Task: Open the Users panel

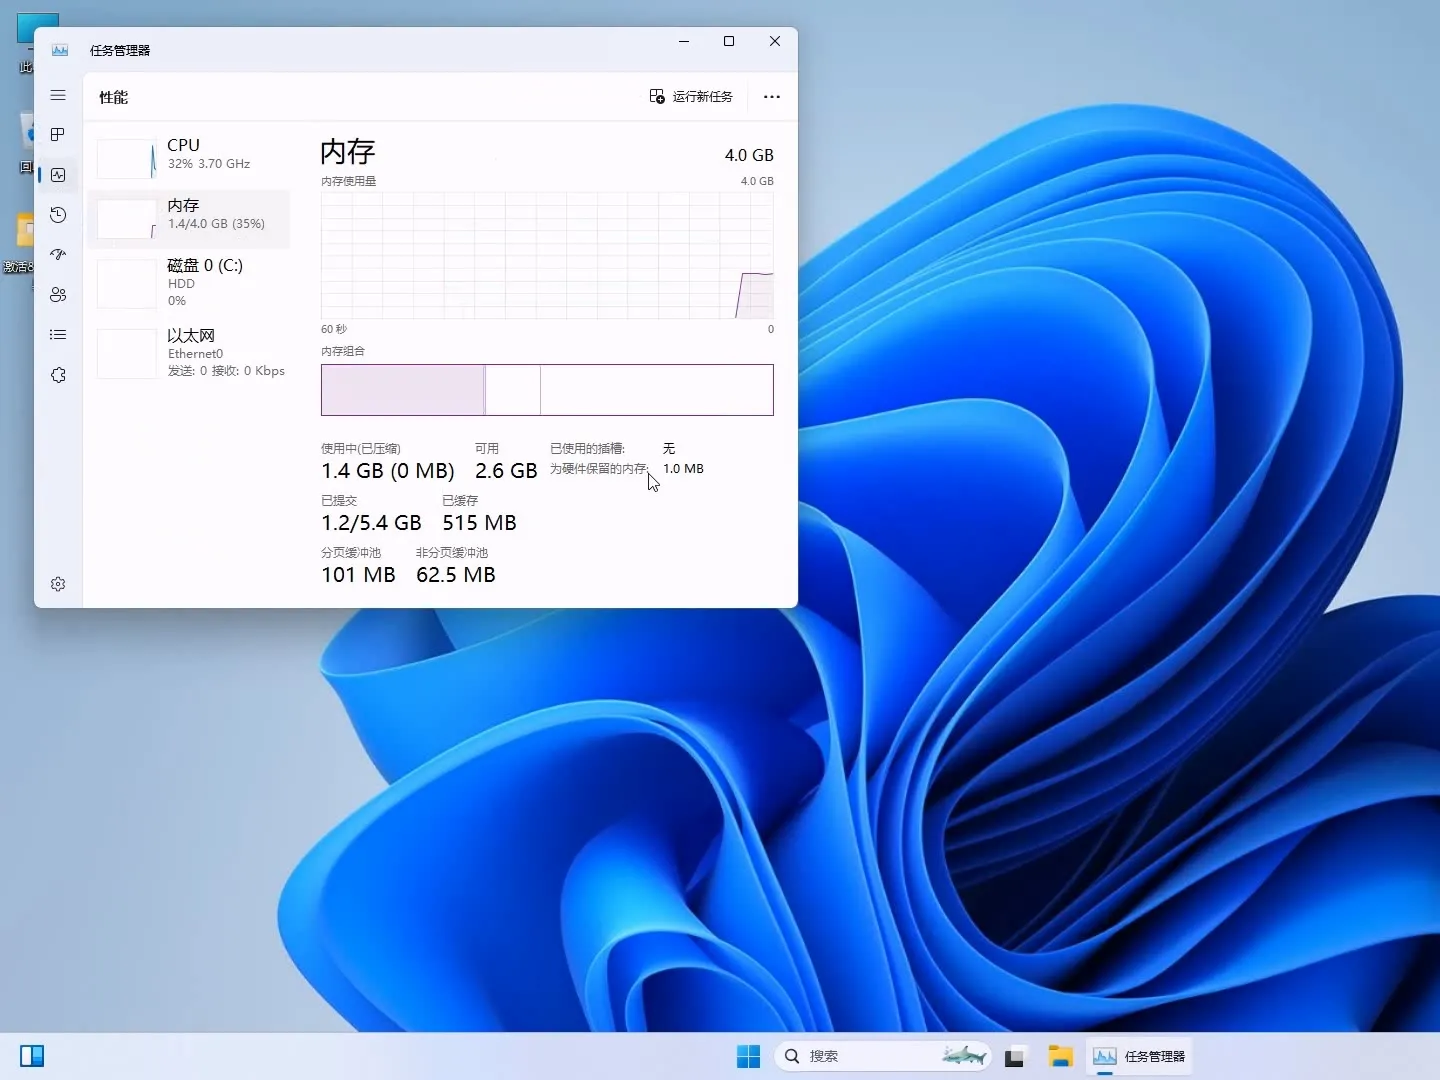Action: pos(57,295)
